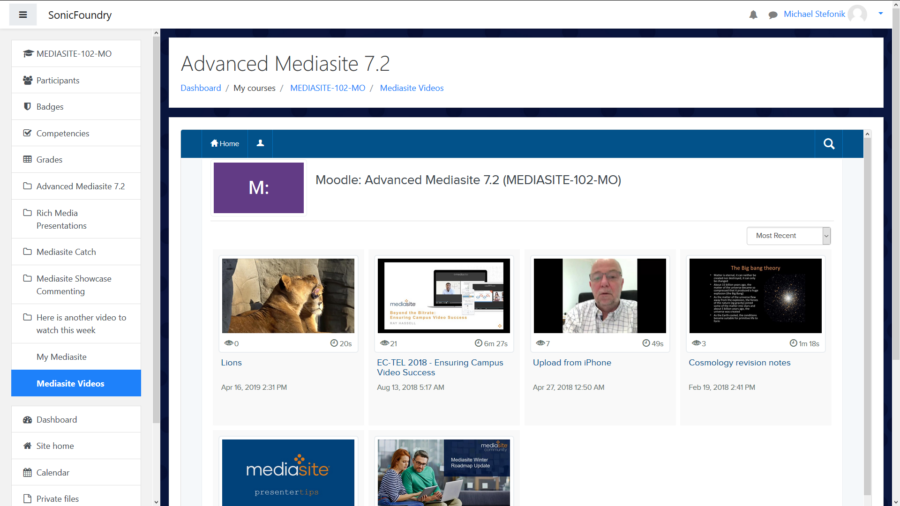This screenshot has height=506, width=900.
Task: Click the Lions title link
Action: [231, 363]
